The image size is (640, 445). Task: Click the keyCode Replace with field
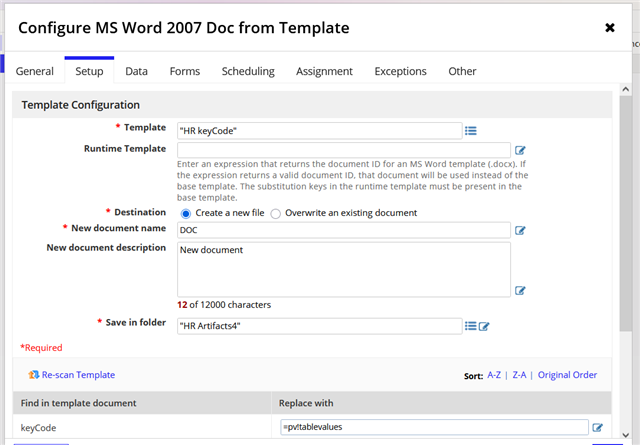pos(434,427)
